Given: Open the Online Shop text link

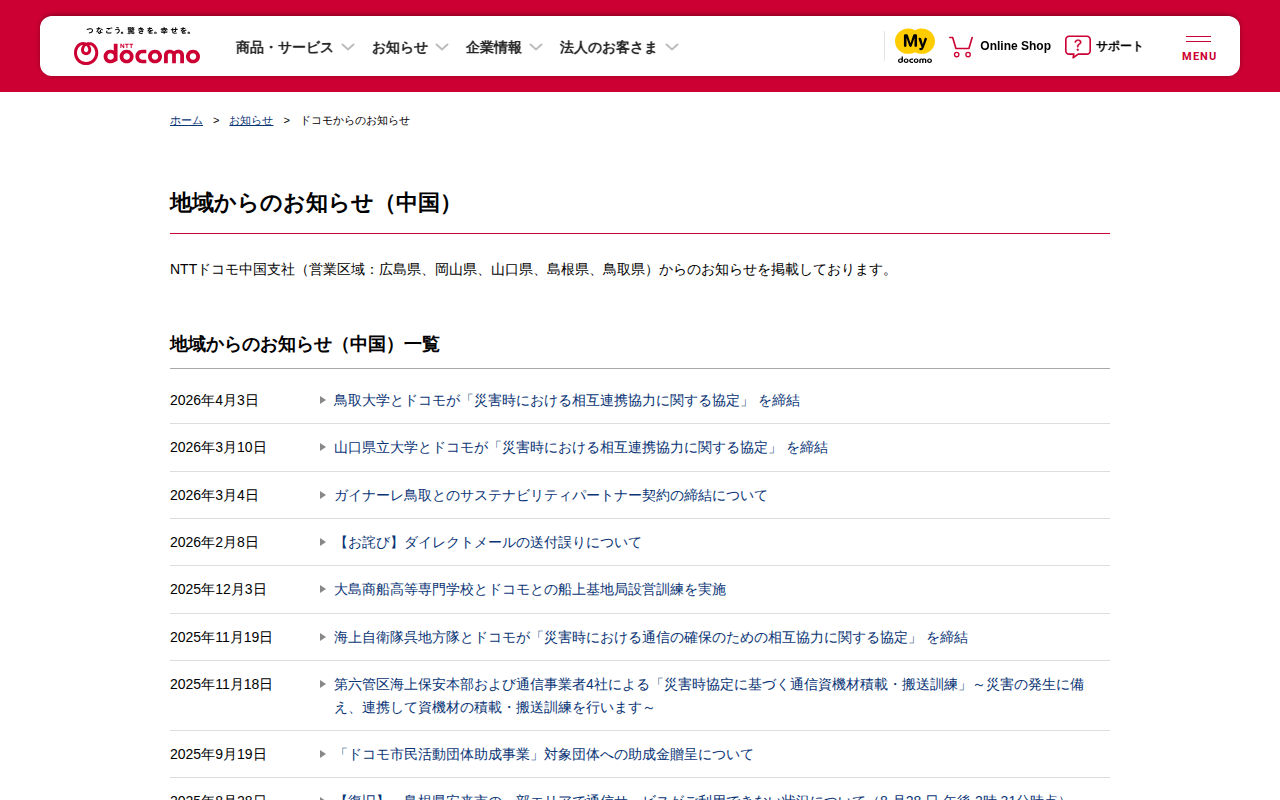Looking at the screenshot, I should pos(1015,46).
